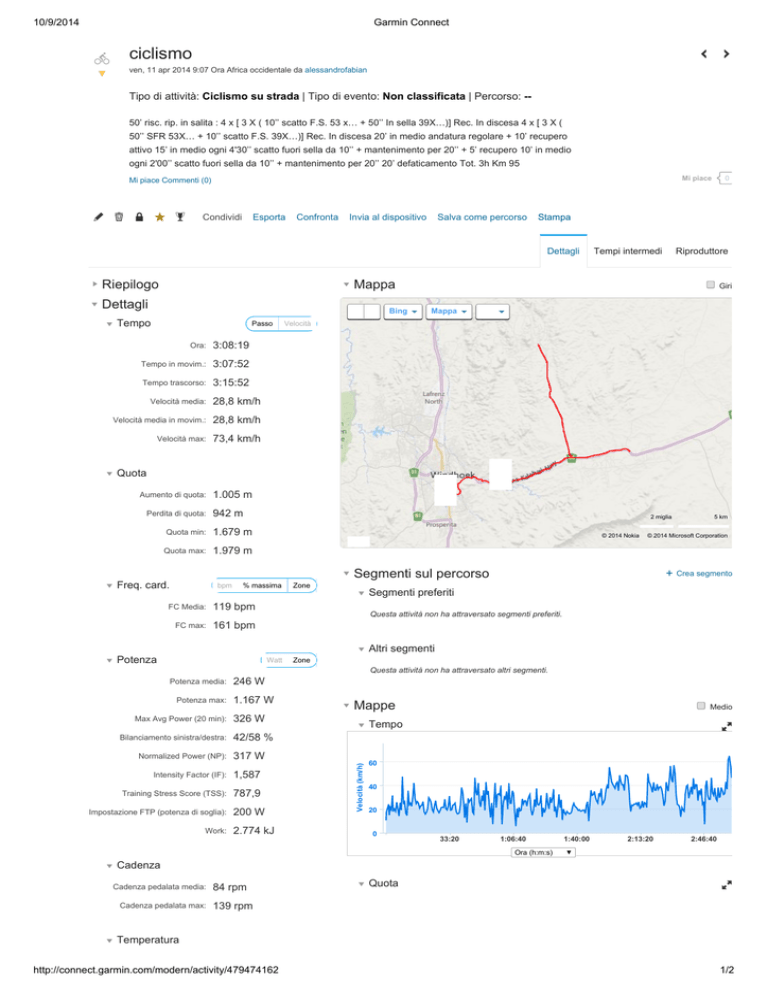The width and height of the screenshot is (768, 994).
Task: Select bpm in heart rate toggle
Action: point(225,585)
